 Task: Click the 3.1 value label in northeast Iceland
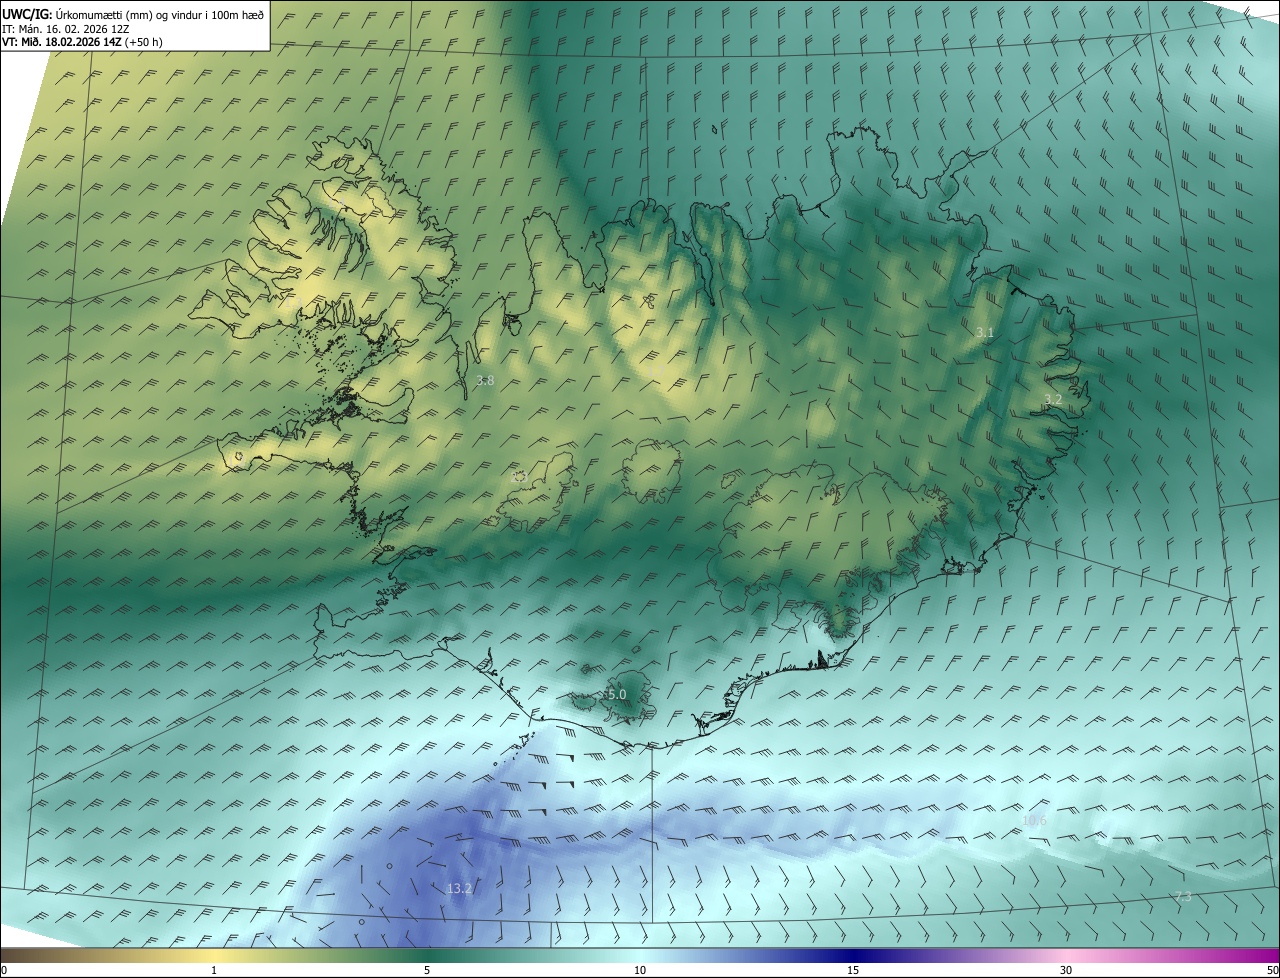[985, 332]
